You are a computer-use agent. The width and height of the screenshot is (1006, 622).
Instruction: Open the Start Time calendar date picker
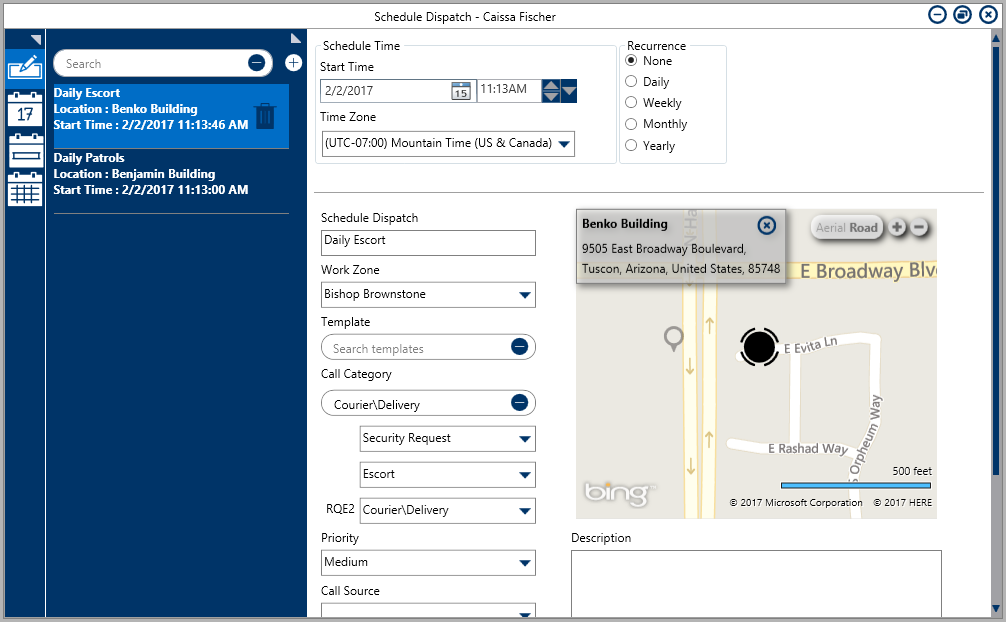(x=460, y=91)
